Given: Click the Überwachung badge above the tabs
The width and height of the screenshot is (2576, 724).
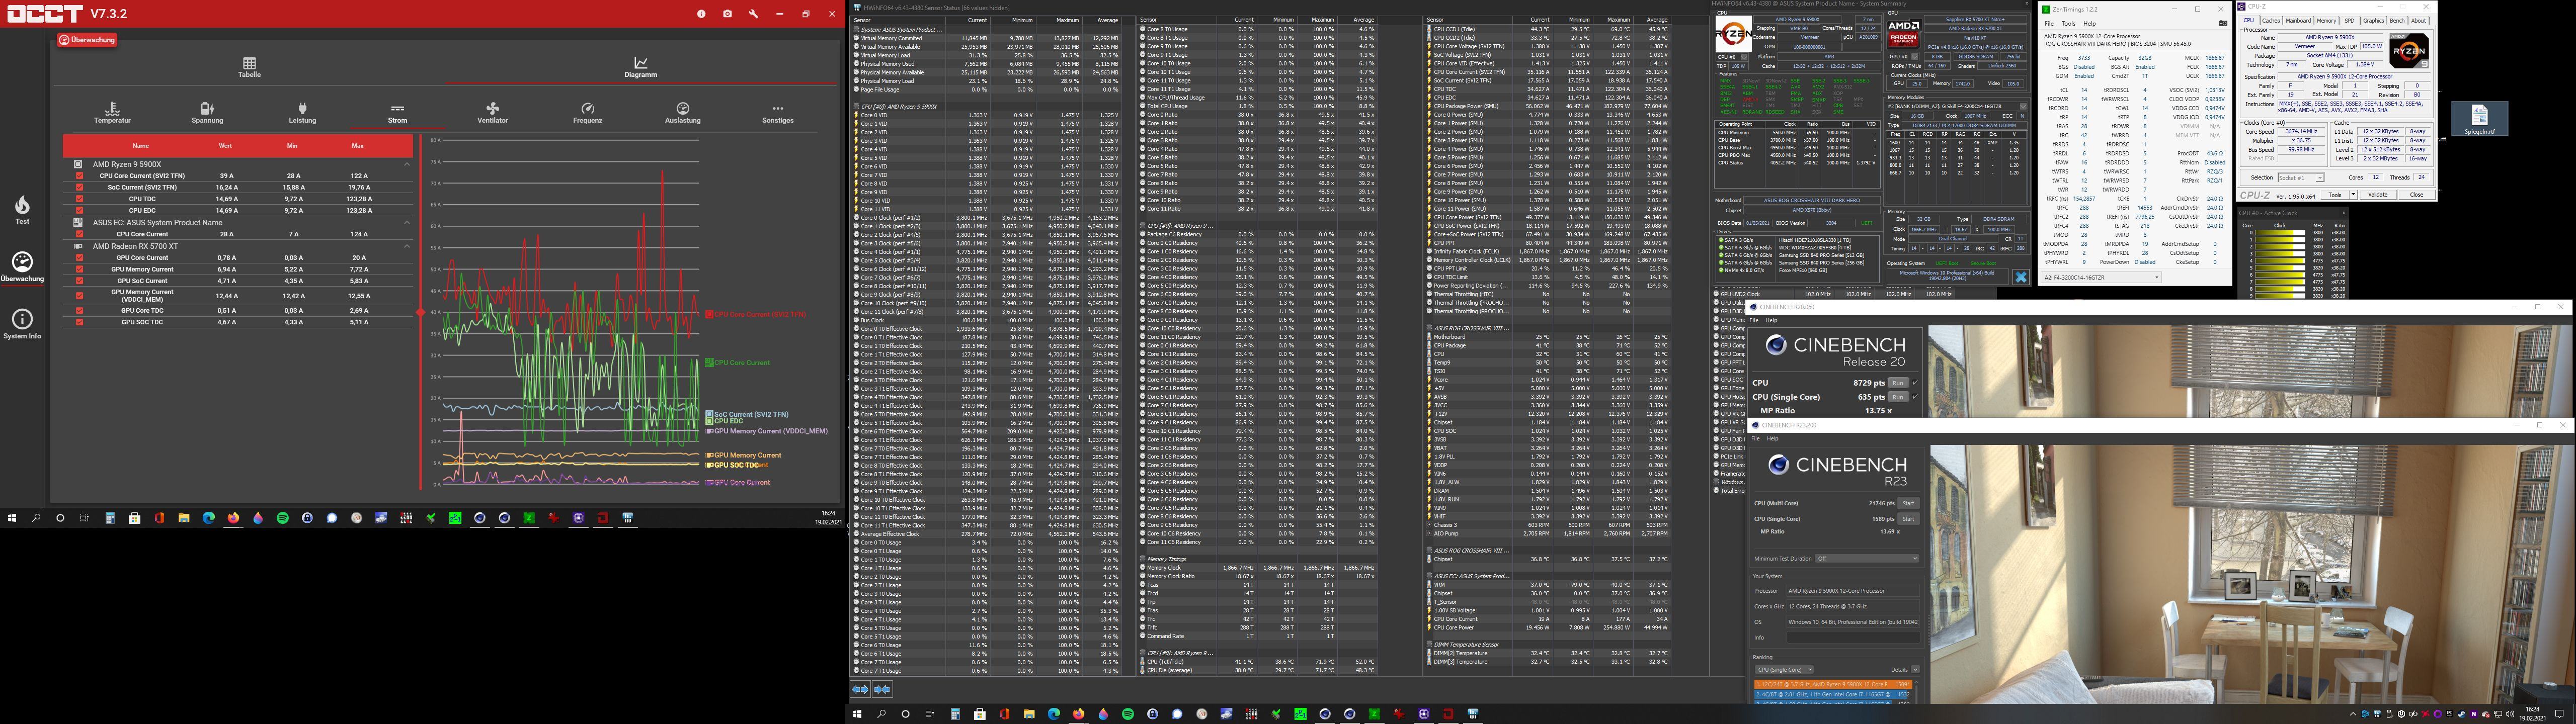Looking at the screenshot, I should click(x=88, y=40).
